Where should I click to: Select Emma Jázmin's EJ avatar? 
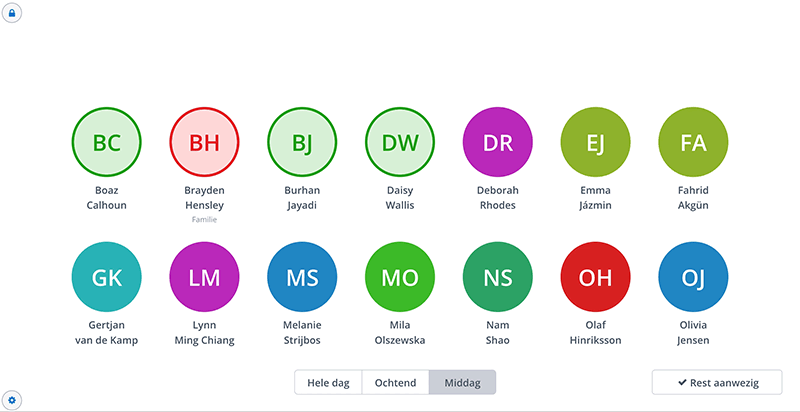pyautogui.click(x=595, y=142)
